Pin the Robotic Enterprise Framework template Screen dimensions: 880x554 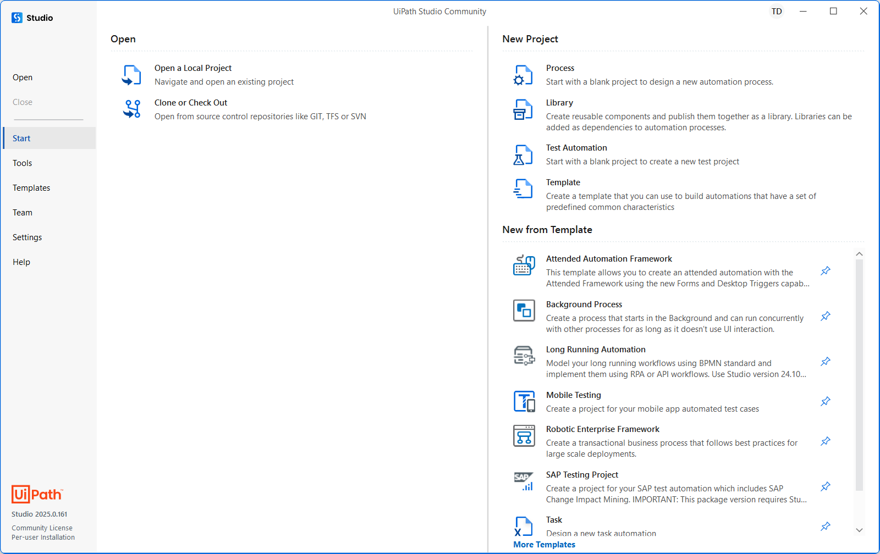[x=825, y=442]
